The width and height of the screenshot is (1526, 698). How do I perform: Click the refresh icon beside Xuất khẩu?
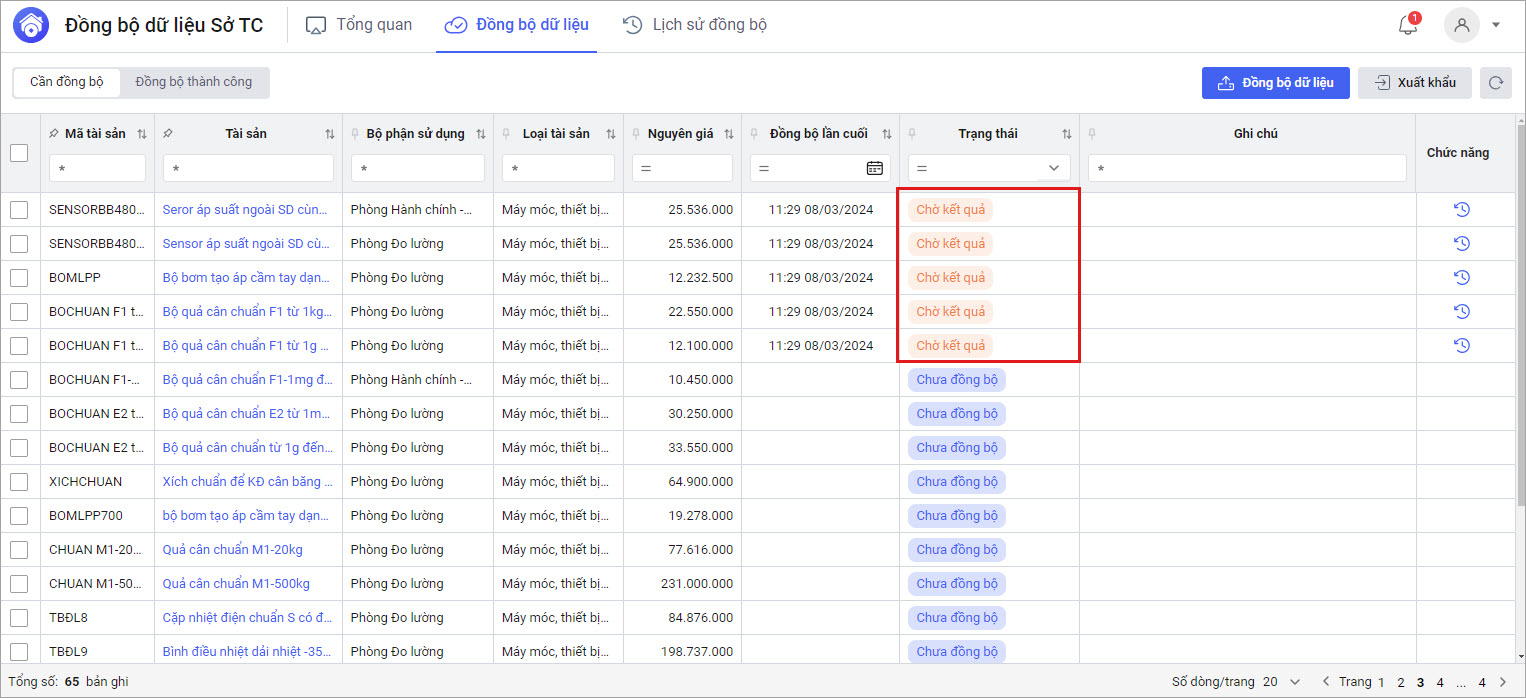click(1496, 83)
